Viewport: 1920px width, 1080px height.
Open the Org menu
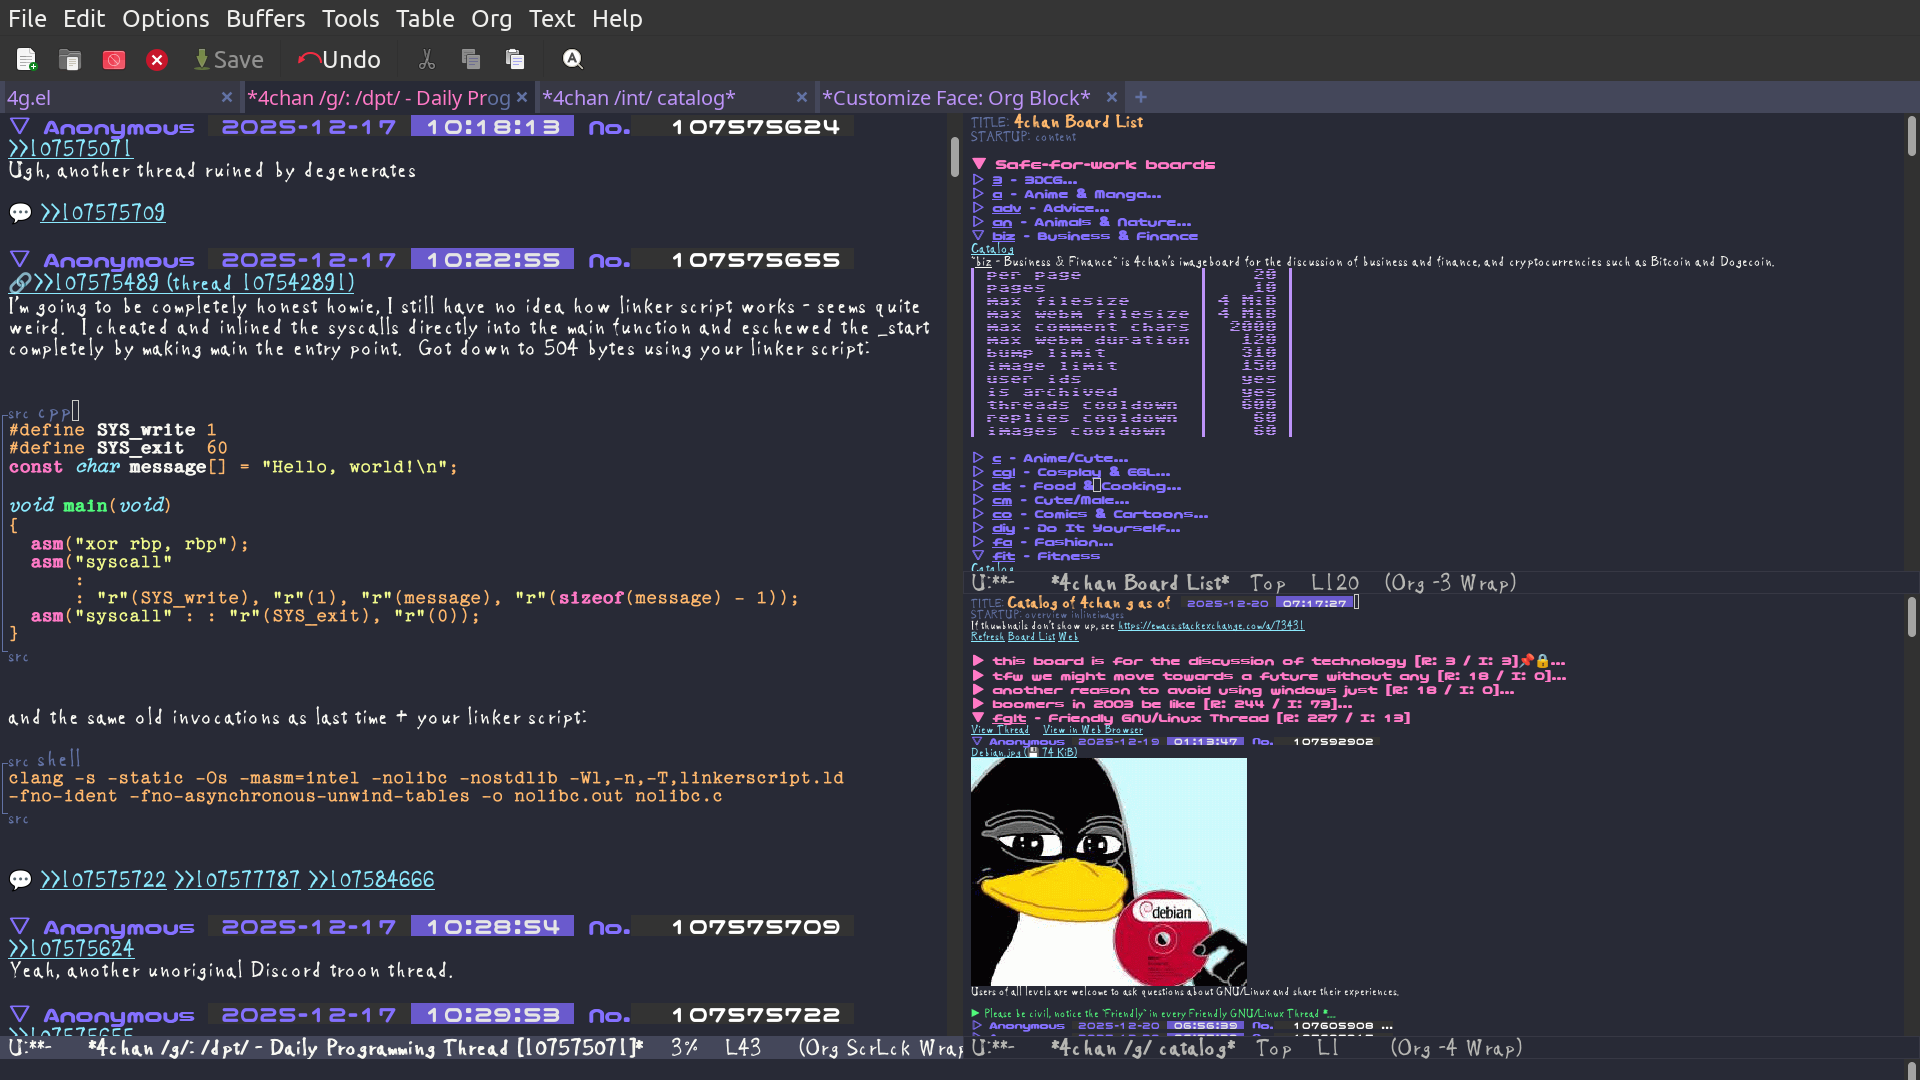491,18
